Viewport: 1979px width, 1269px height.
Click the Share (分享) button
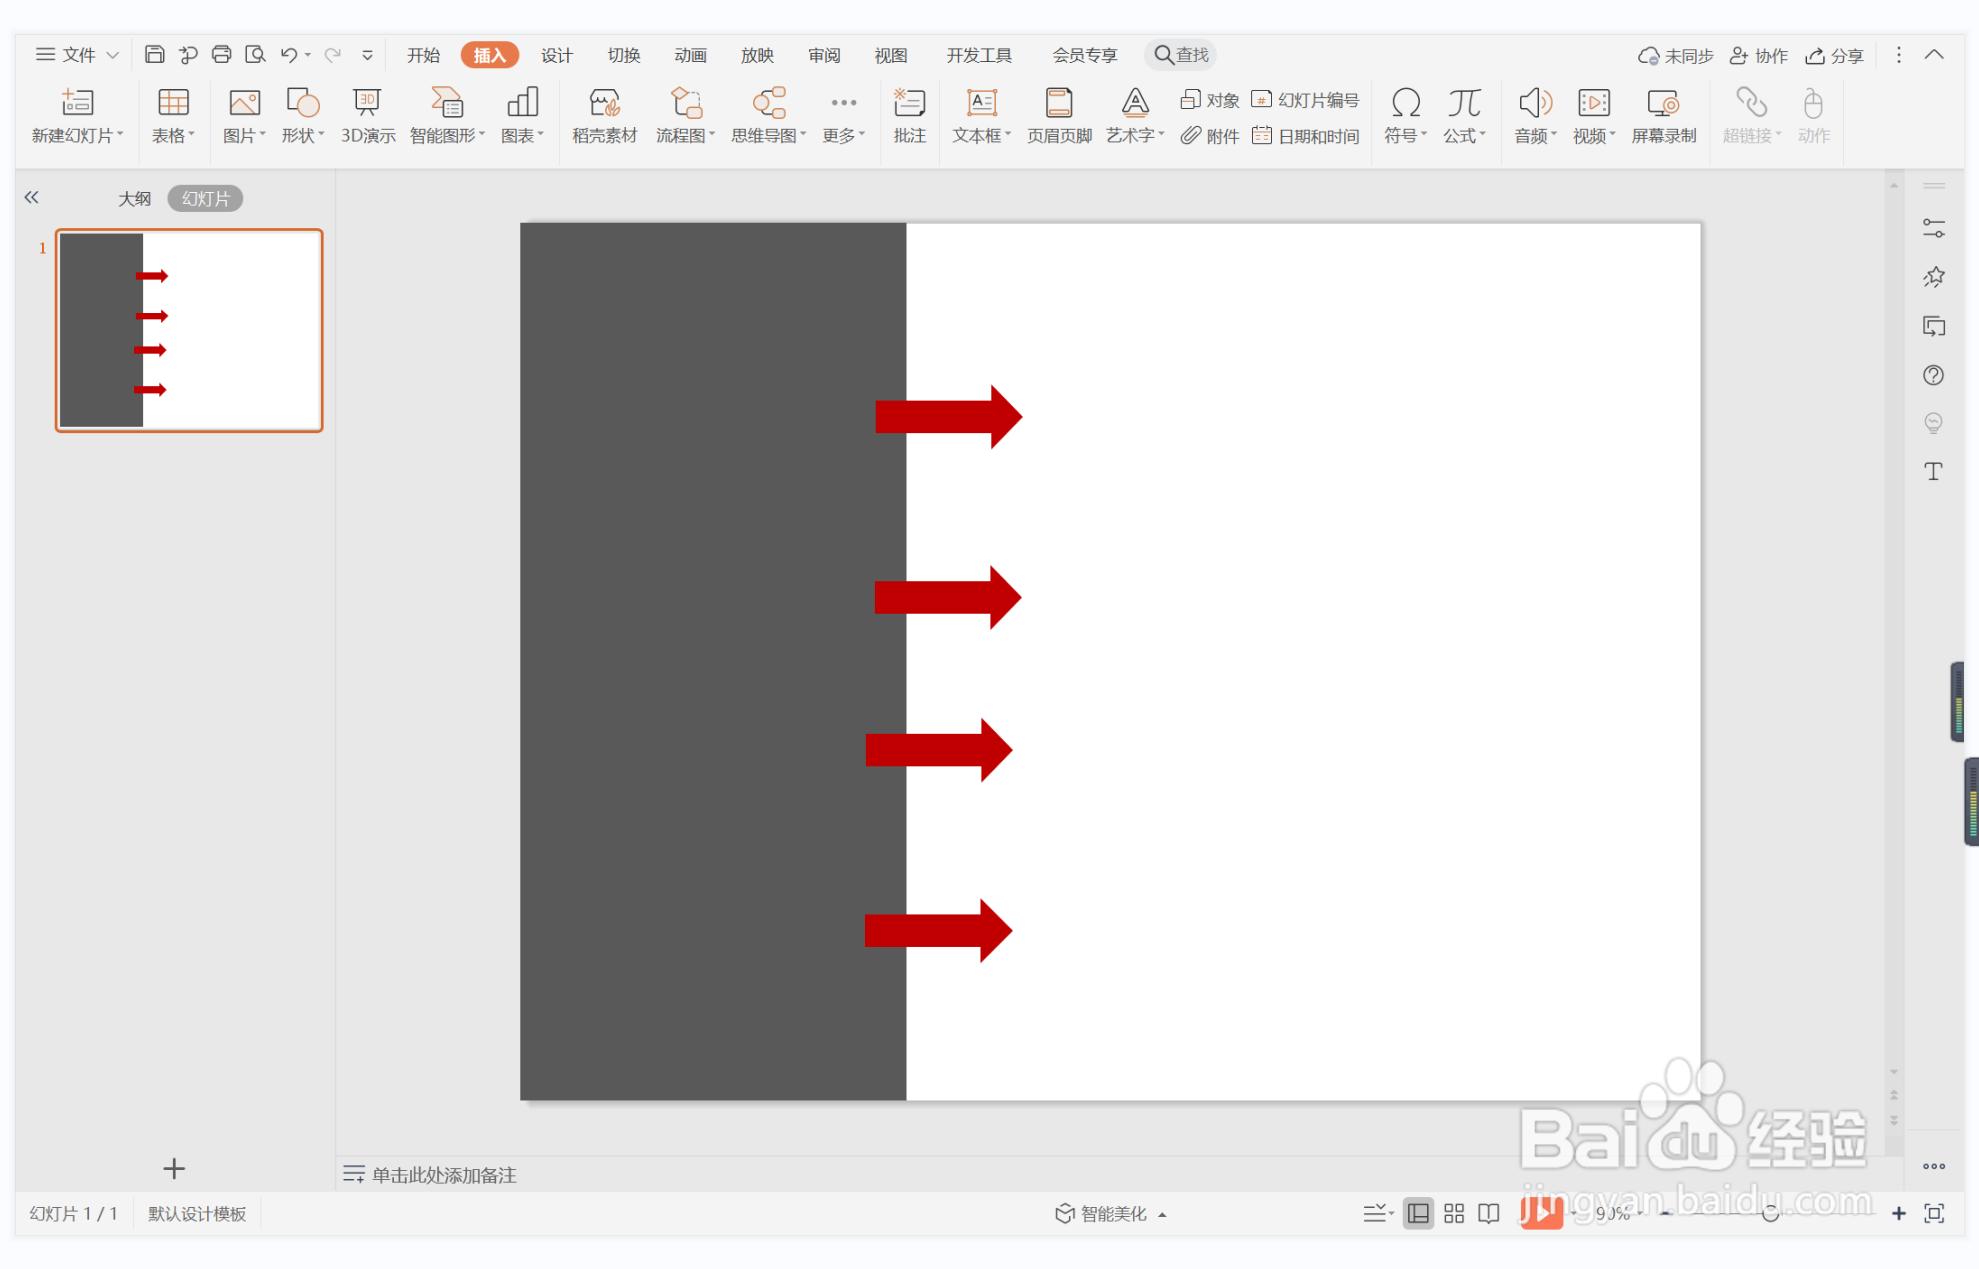coord(1835,55)
